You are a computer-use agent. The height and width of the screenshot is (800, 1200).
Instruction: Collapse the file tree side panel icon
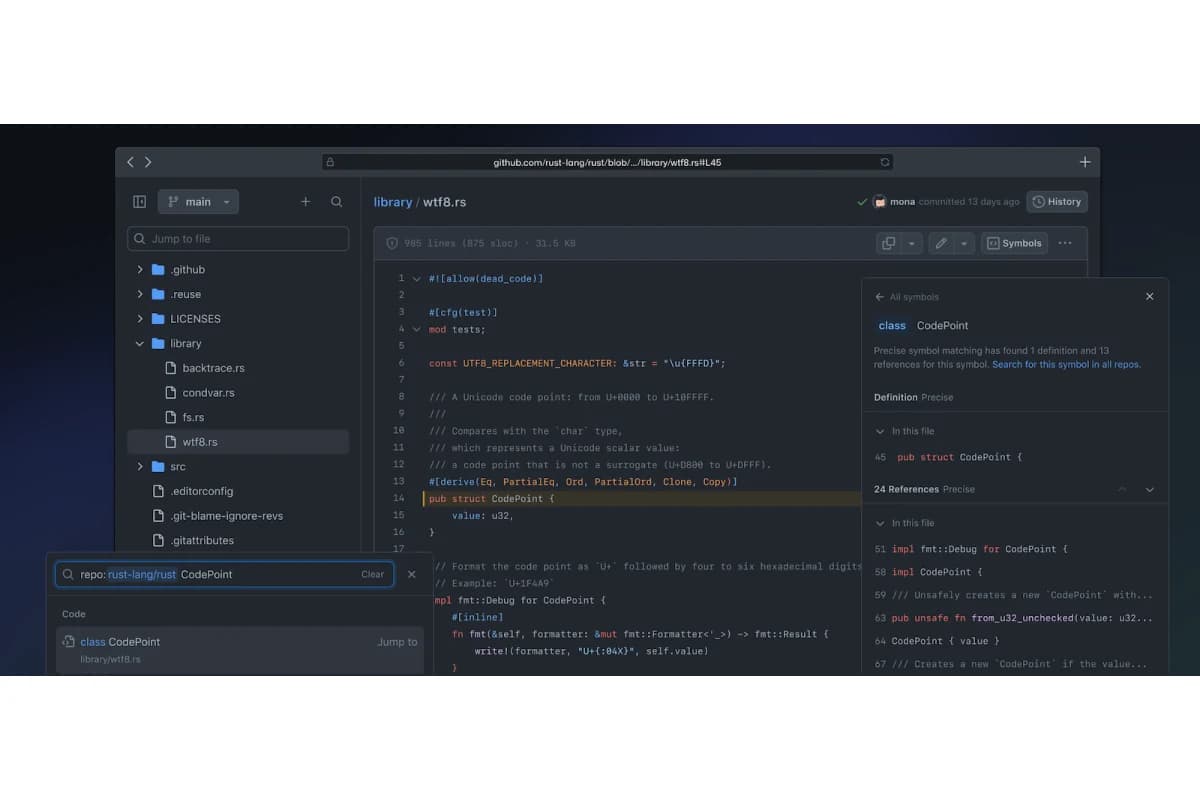(x=140, y=202)
